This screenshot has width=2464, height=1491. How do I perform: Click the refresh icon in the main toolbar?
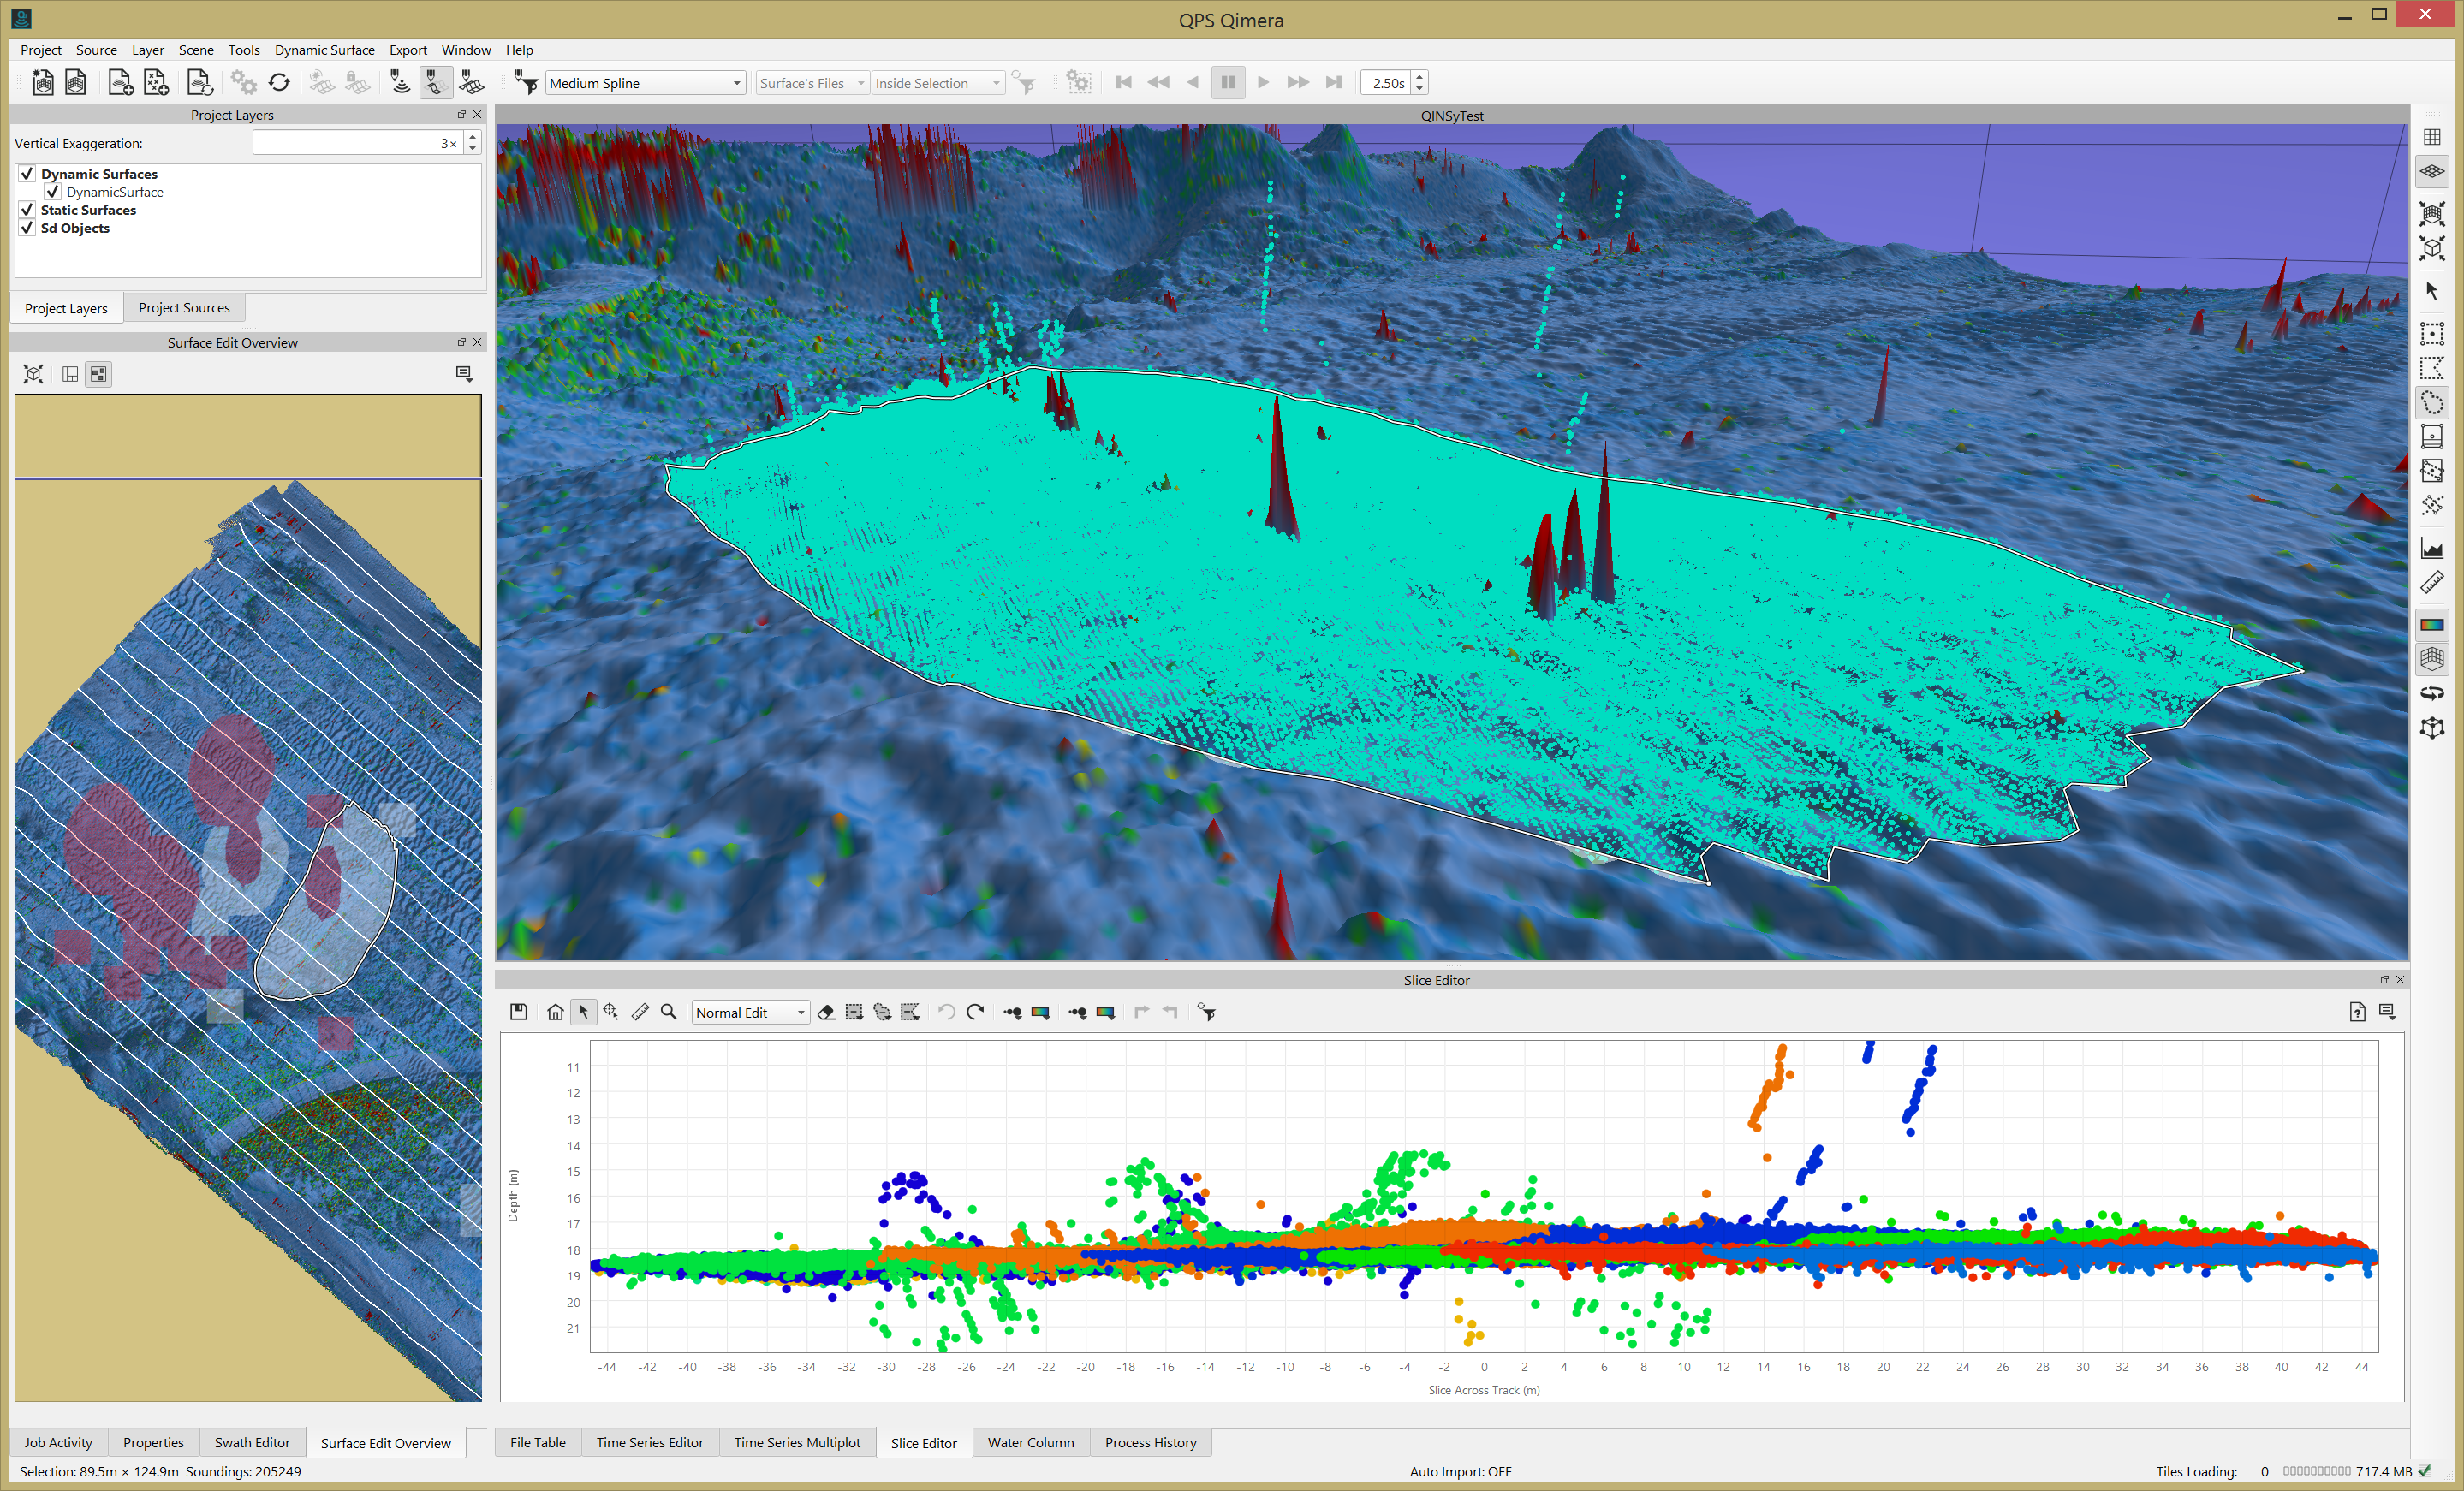point(279,83)
